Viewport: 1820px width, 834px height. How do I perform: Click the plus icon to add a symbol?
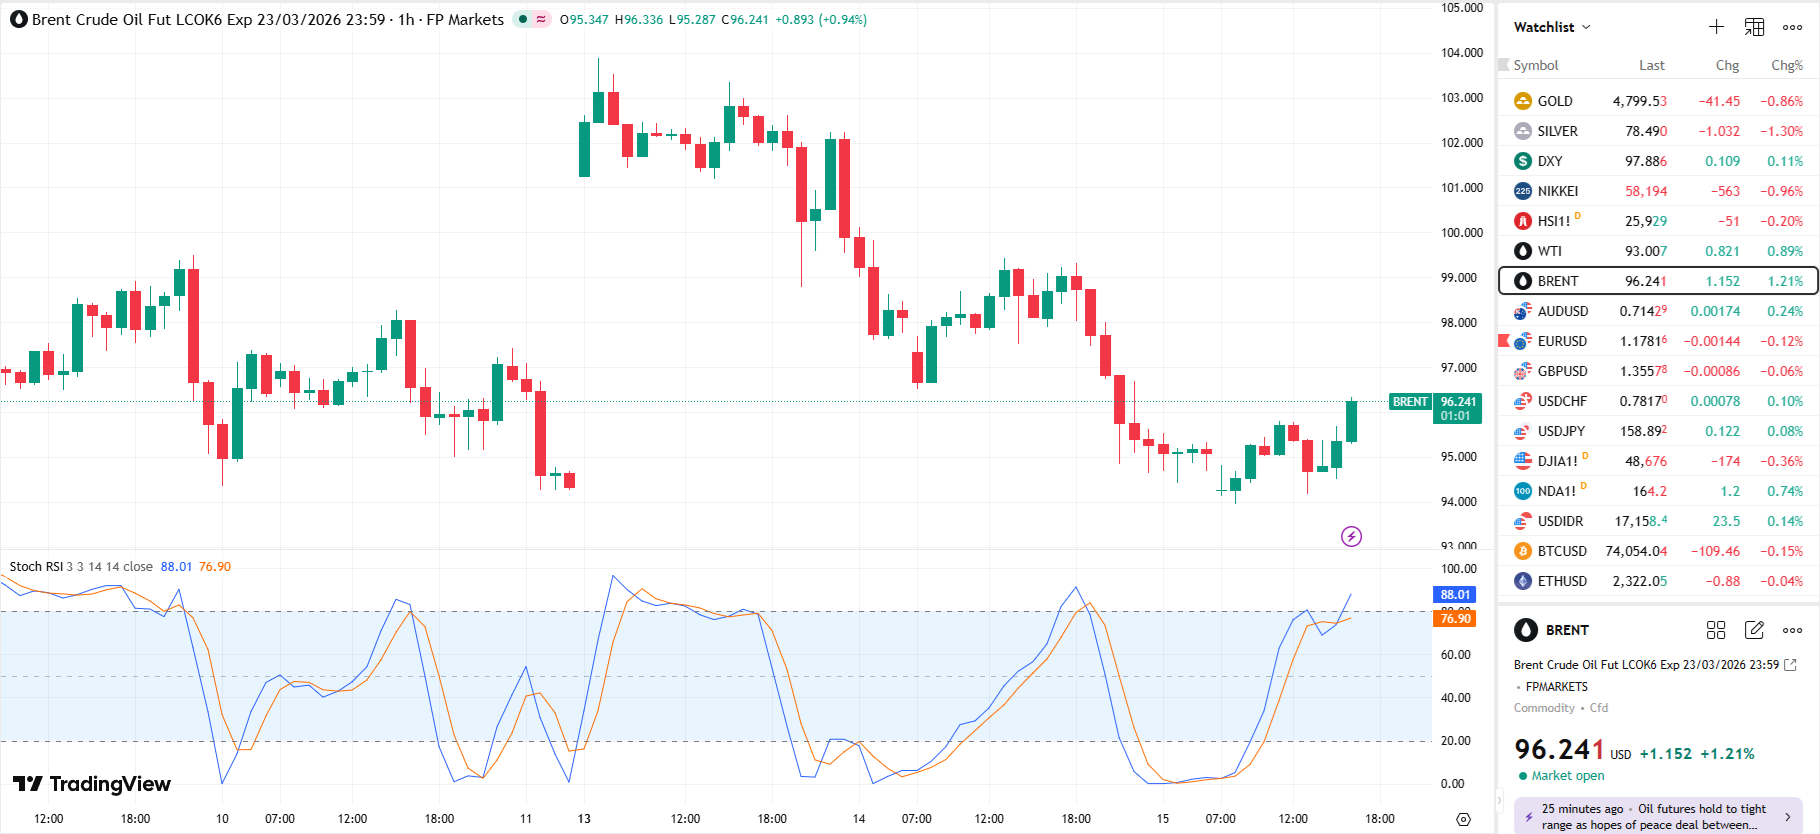(1716, 27)
